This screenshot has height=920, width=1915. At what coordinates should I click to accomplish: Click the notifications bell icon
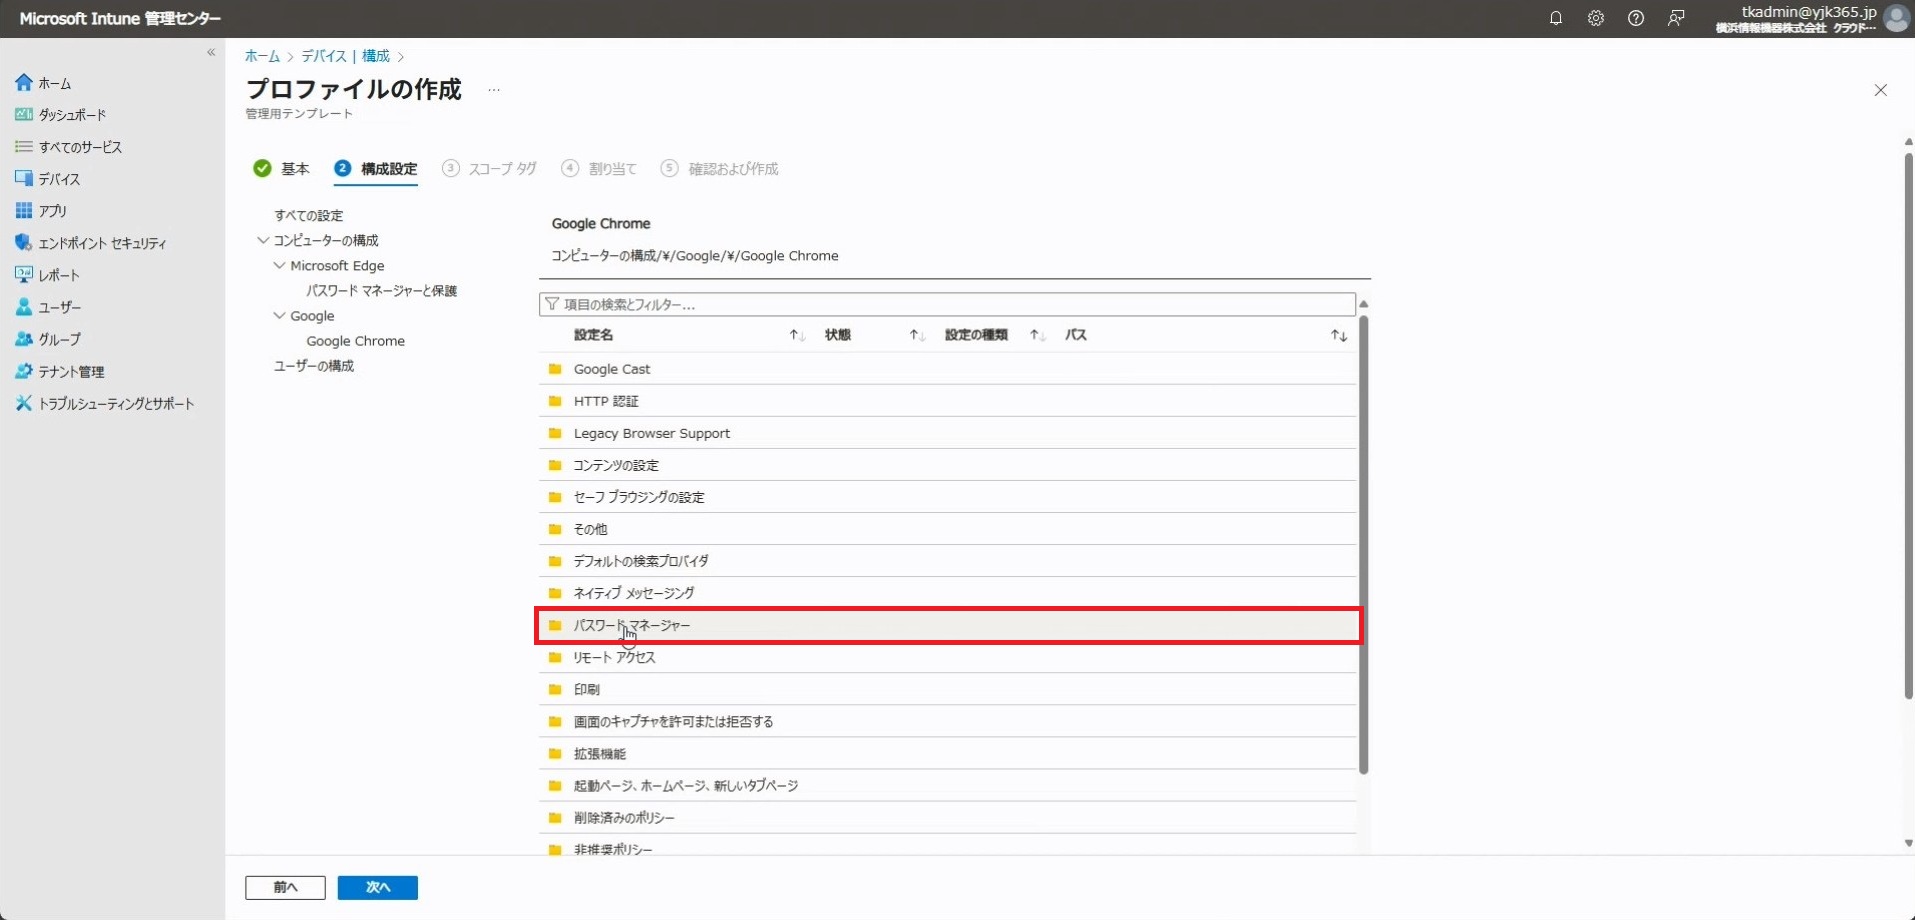pyautogui.click(x=1555, y=18)
